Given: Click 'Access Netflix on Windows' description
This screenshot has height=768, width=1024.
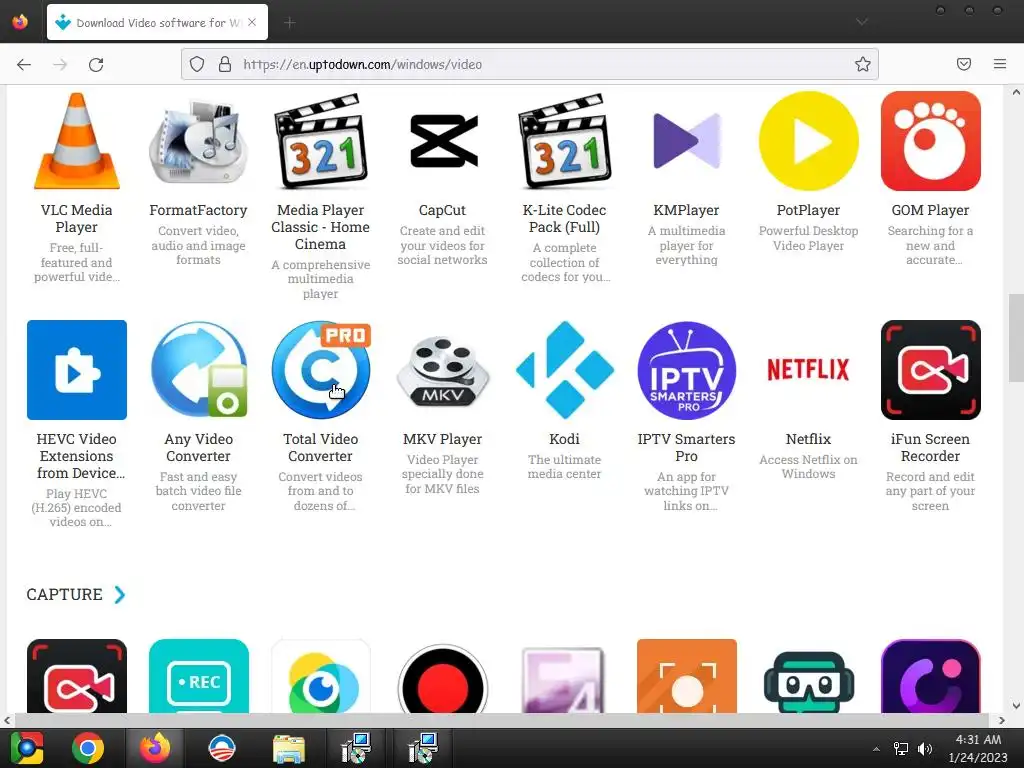Looking at the screenshot, I should [x=808, y=467].
